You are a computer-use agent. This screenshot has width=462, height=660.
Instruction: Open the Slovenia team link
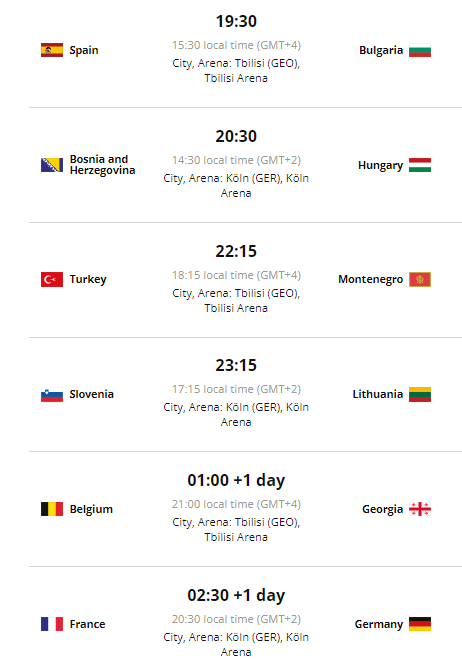point(91,394)
